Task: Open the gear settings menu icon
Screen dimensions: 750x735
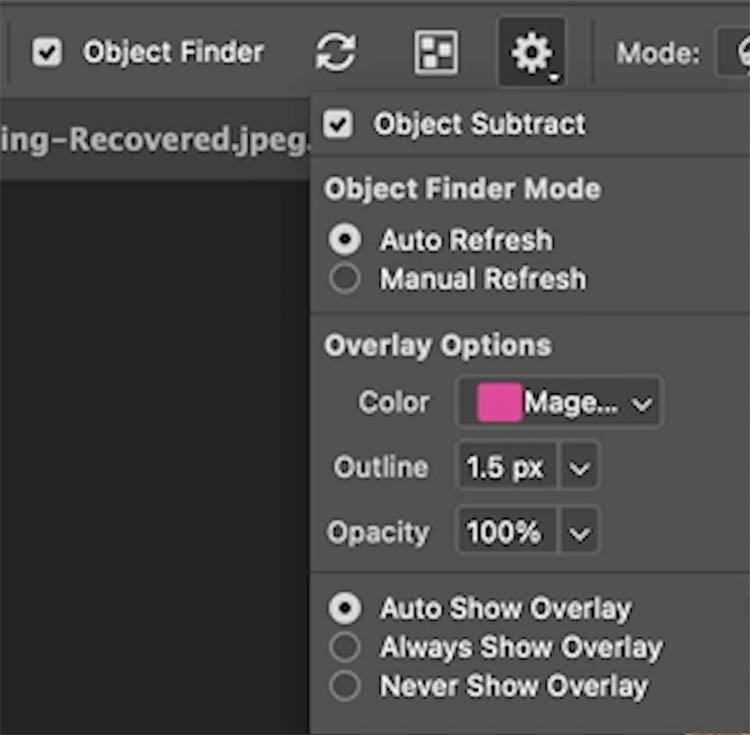Action: pyautogui.click(x=532, y=53)
